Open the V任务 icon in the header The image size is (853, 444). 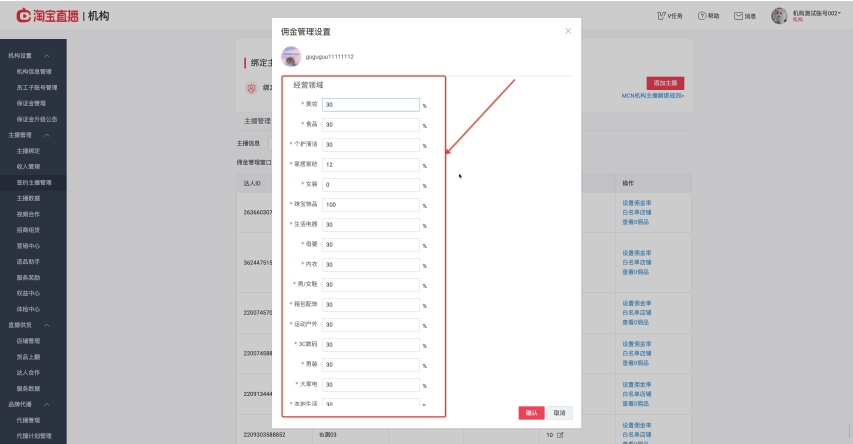[662, 16]
